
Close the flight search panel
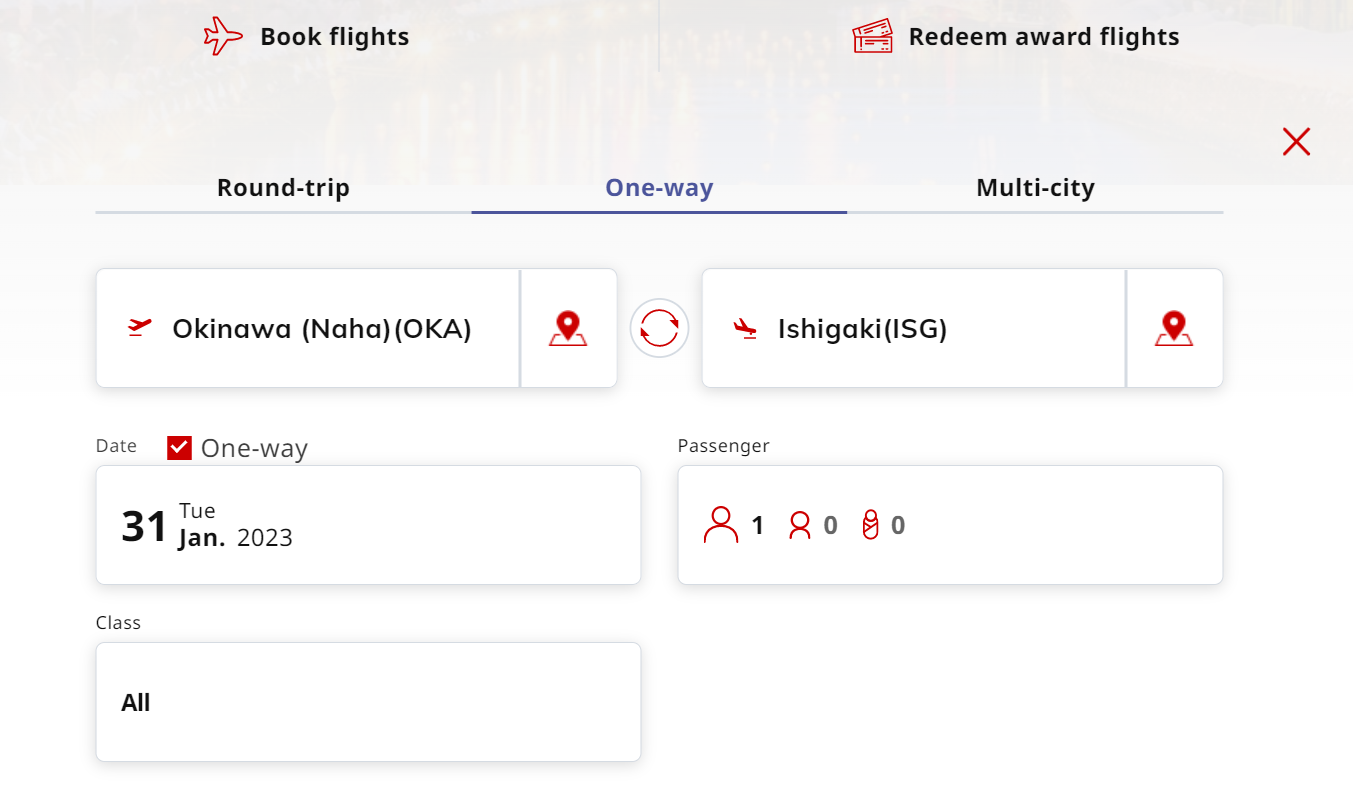pyautogui.click(x=1296, y=142)
